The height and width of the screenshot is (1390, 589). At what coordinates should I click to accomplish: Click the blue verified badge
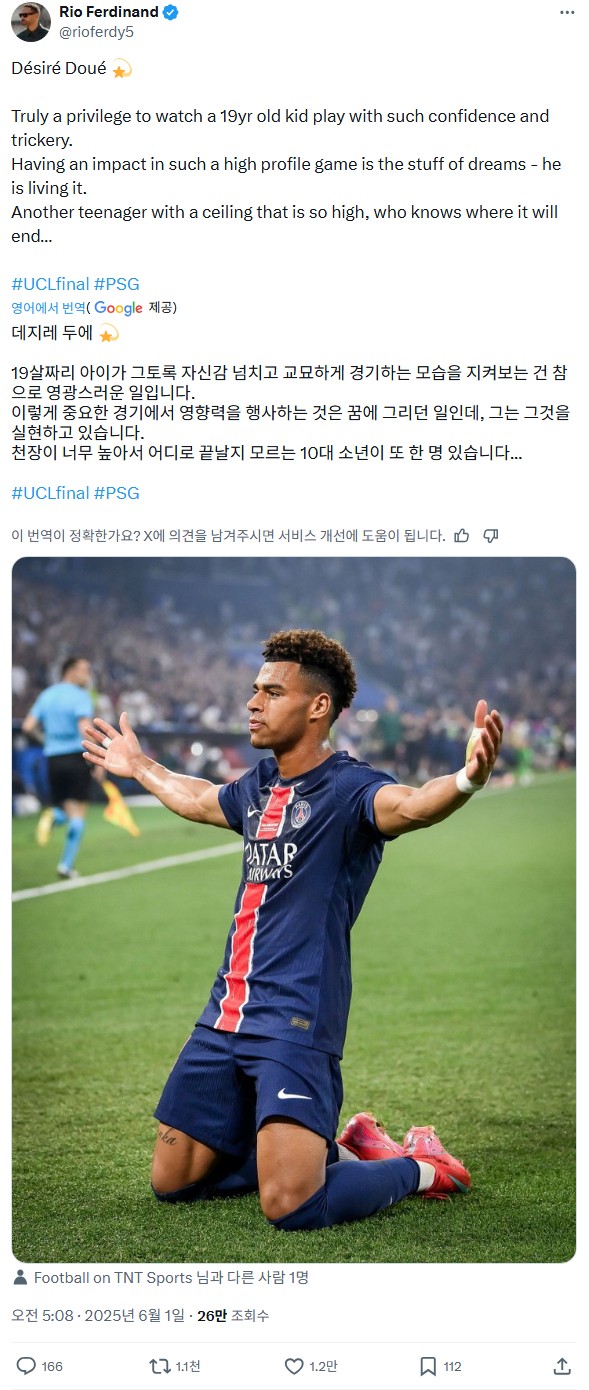click(x=171, y=12)
